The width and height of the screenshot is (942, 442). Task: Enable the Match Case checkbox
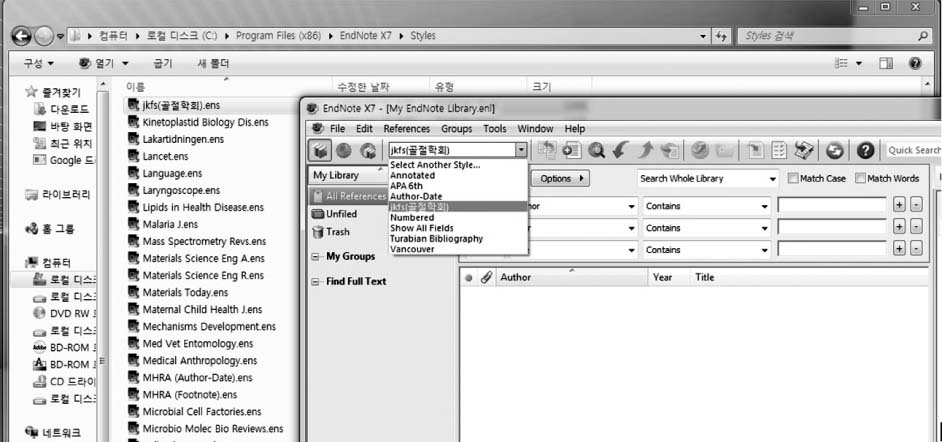[x=793, y=178]
